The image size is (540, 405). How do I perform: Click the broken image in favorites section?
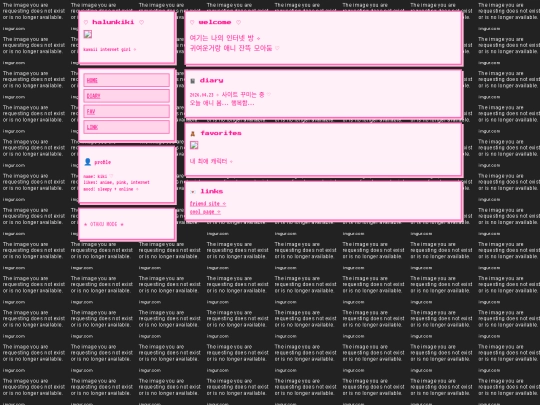pyautogui.click(x=194, y=145)
